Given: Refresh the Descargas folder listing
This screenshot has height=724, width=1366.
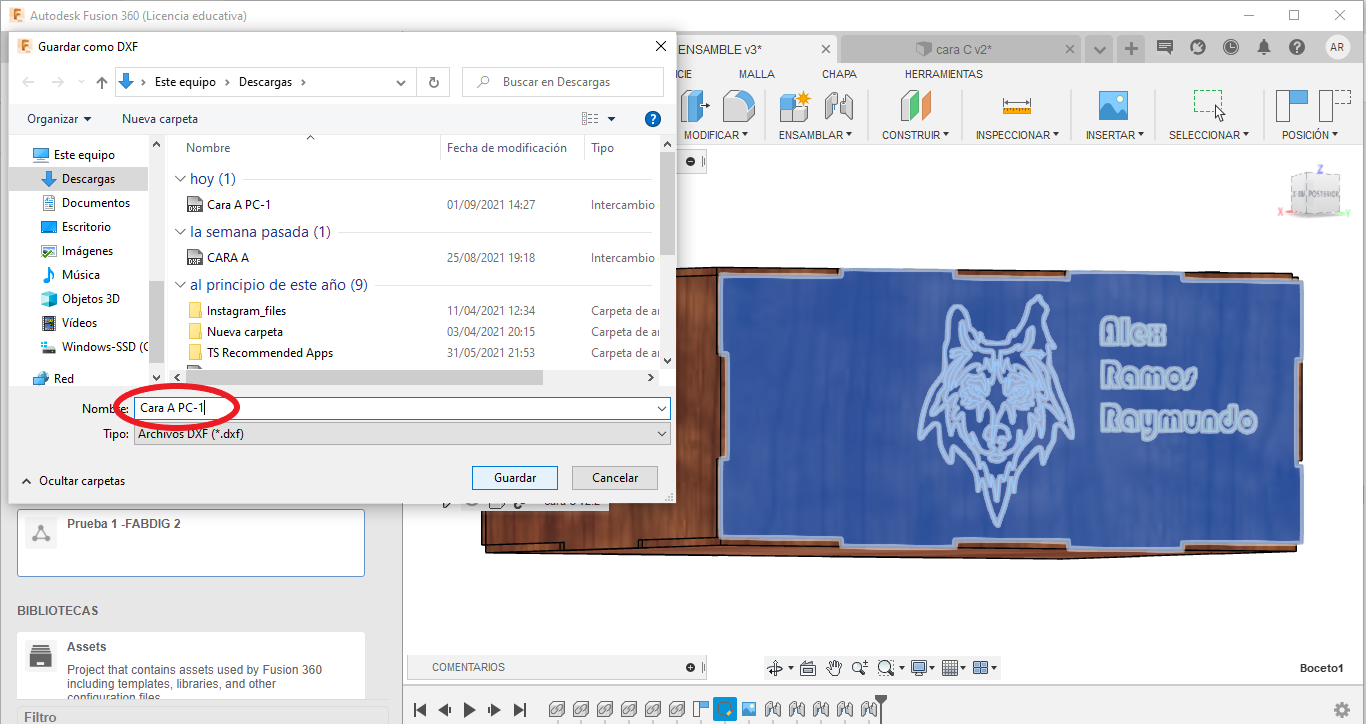Looking at the screenshot, I should 433,82.
